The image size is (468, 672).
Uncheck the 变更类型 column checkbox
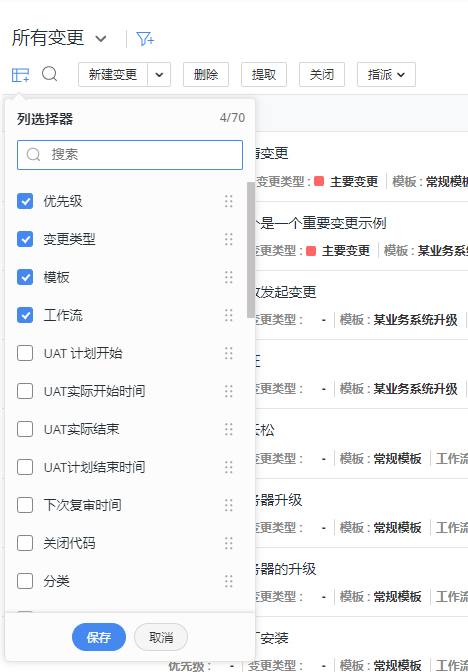[25, 239]
